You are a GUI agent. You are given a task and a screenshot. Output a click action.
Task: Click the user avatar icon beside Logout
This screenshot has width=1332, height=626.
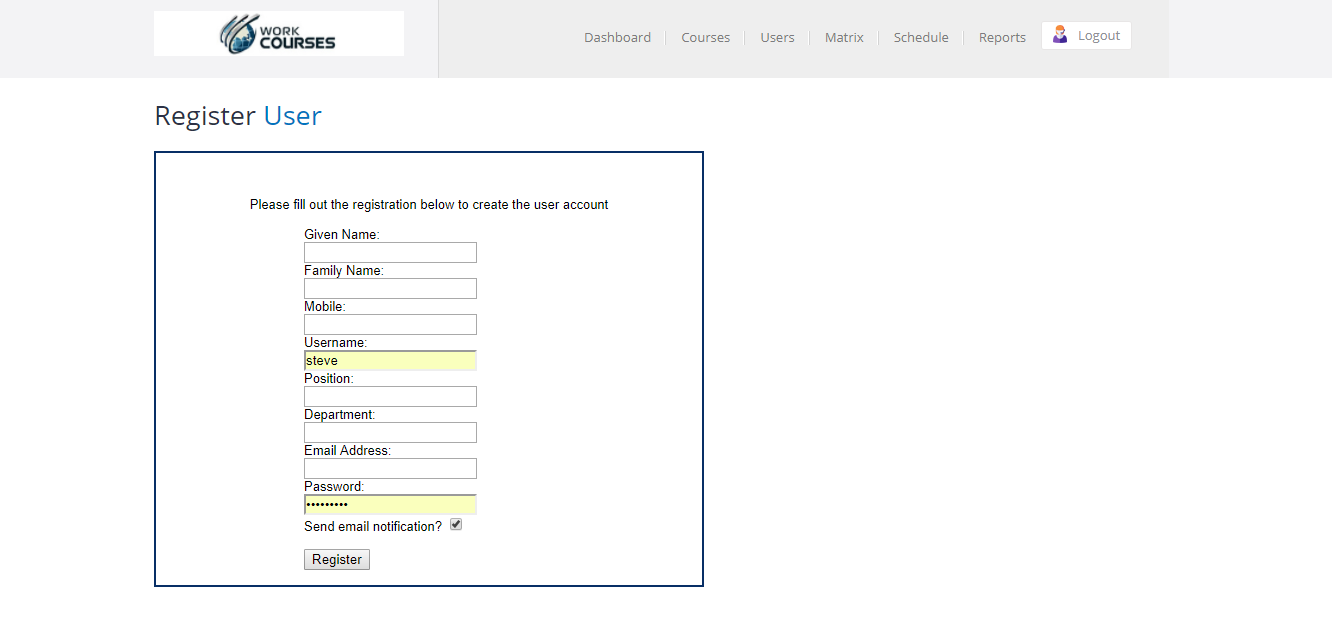[x=1060, y=35]
